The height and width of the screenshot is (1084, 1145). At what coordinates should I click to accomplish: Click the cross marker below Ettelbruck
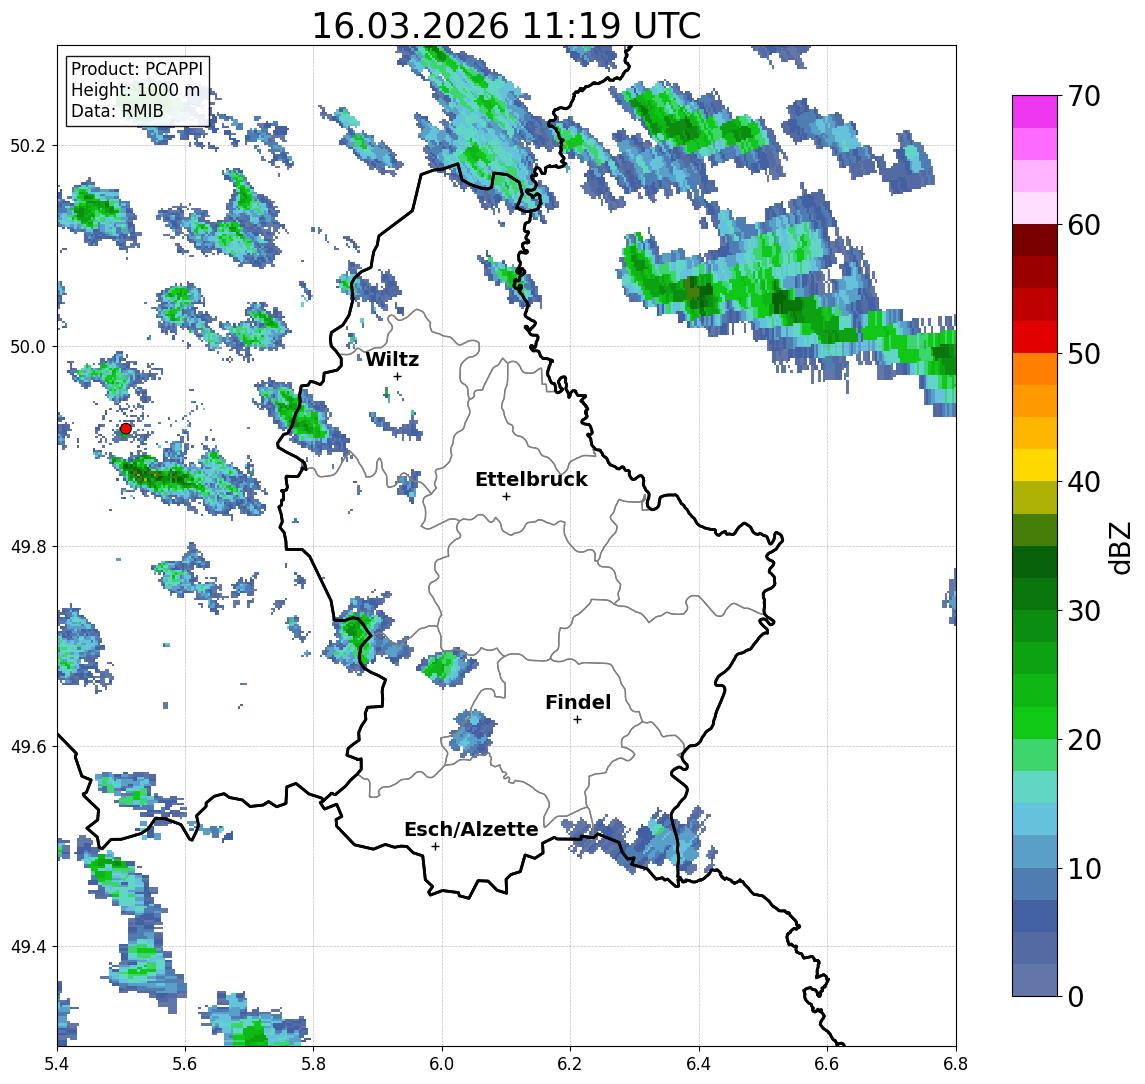pyautogui.click(x=506, y=496)
